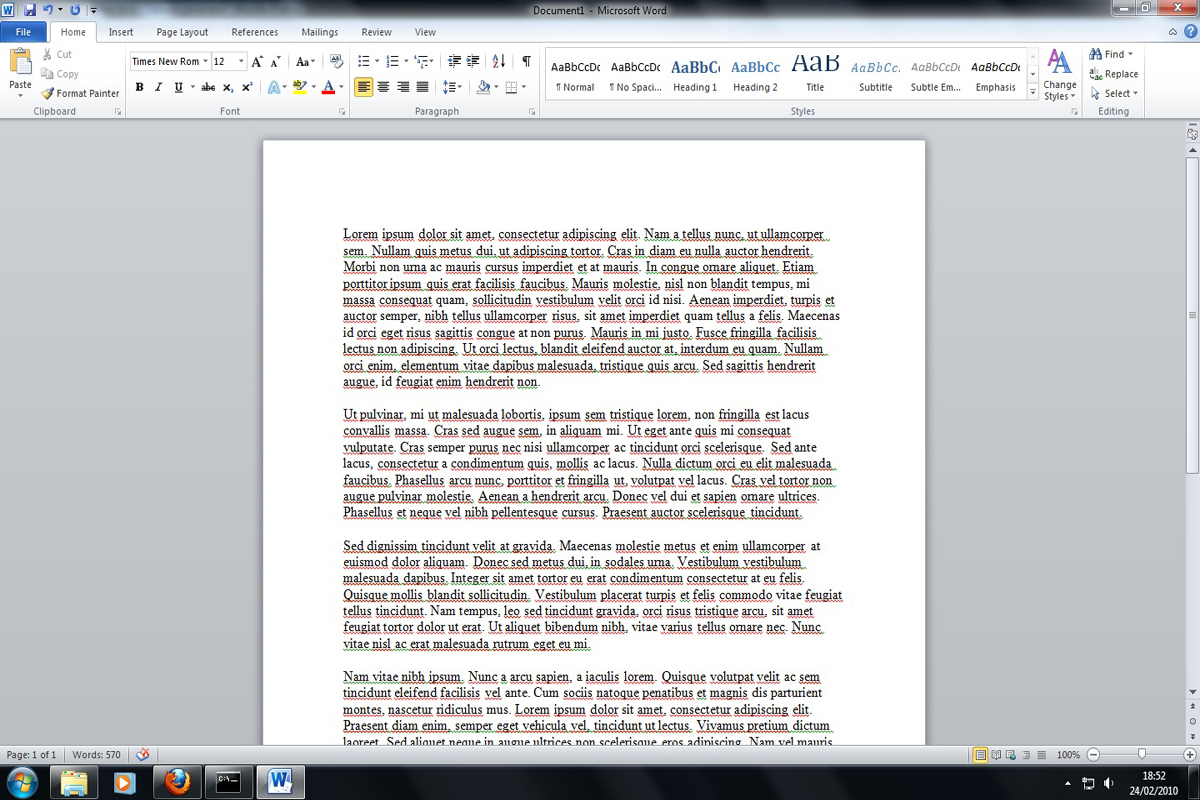The image size is (1200, 800).
Task: Switch to Web Layout view
Action: (1012, 754)
